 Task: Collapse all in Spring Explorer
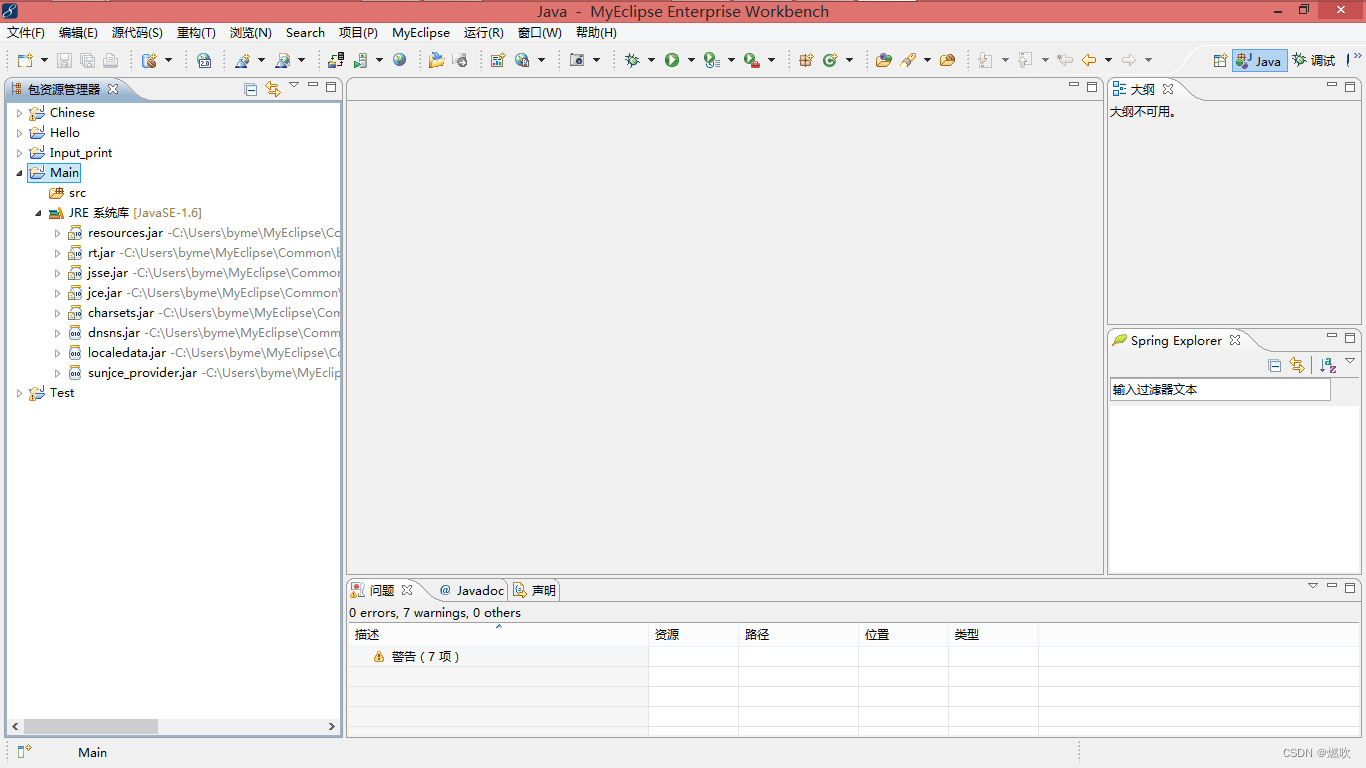(1275, 365)
